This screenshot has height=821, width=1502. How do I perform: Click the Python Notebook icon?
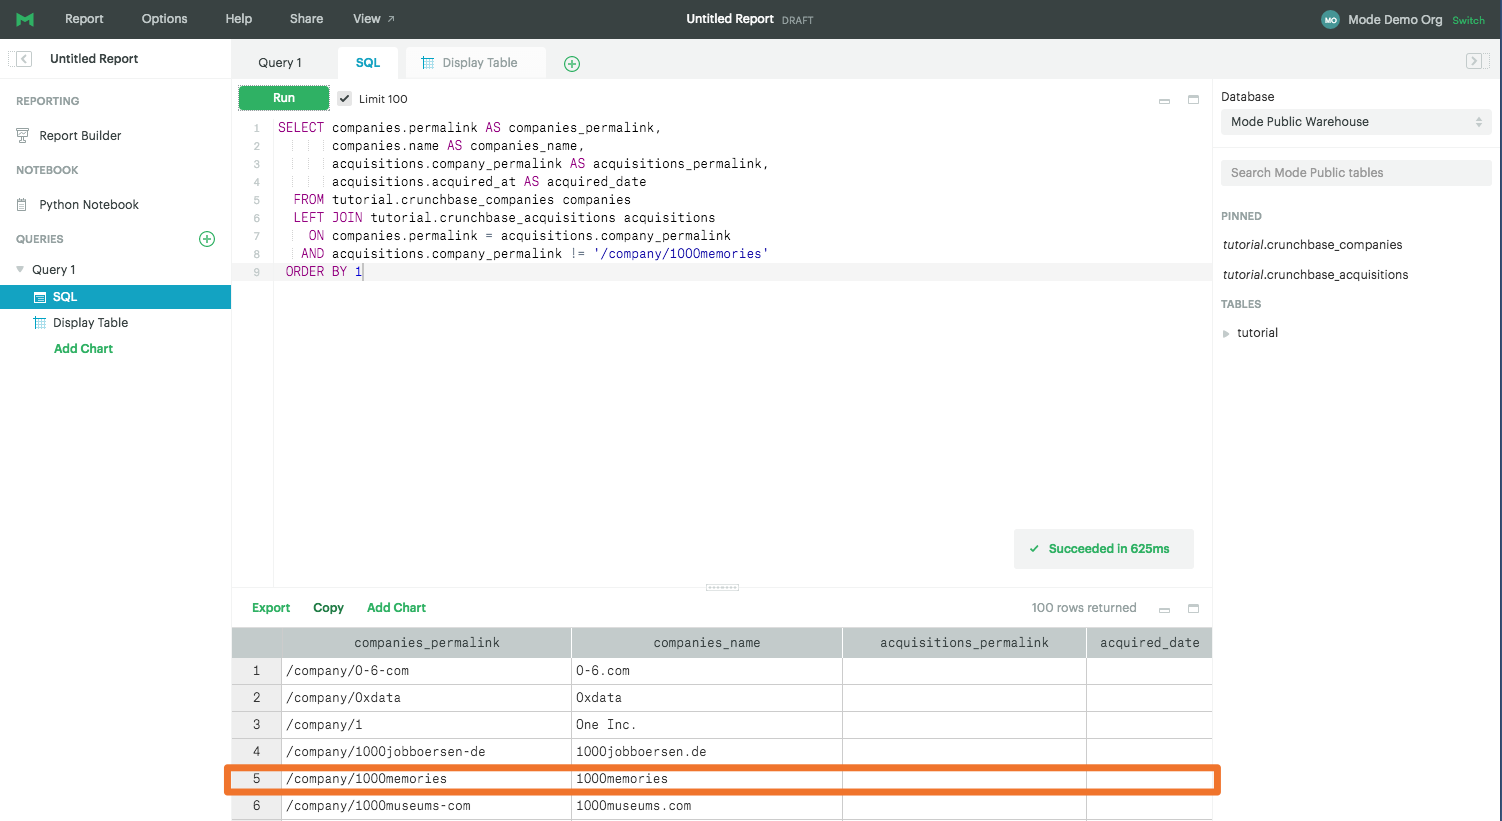[x=22, y=205]
